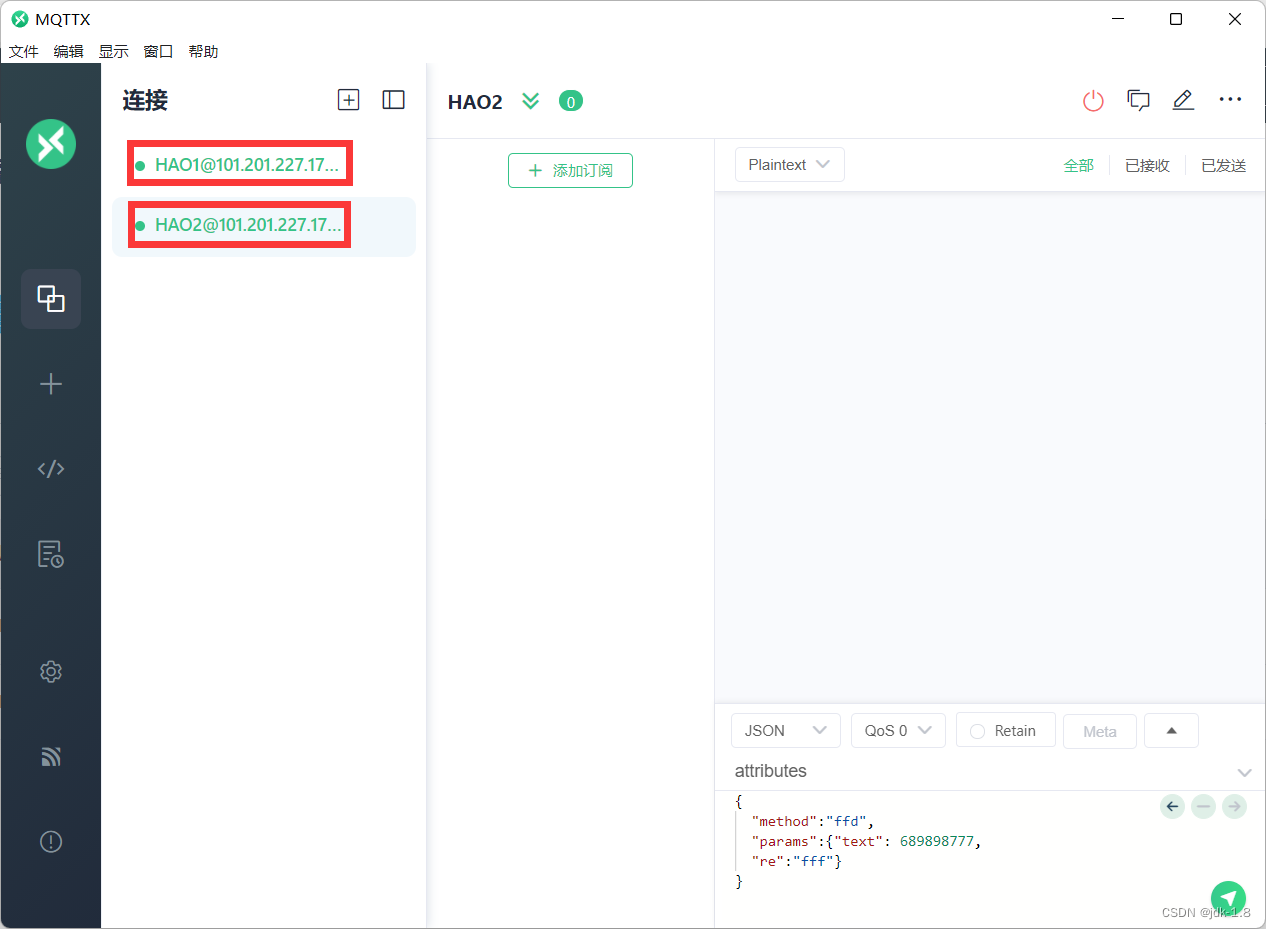Open new window with the chat bubbles icon
The width and height of the screenshot is (1266, 929).
[x=1139, y=100]
